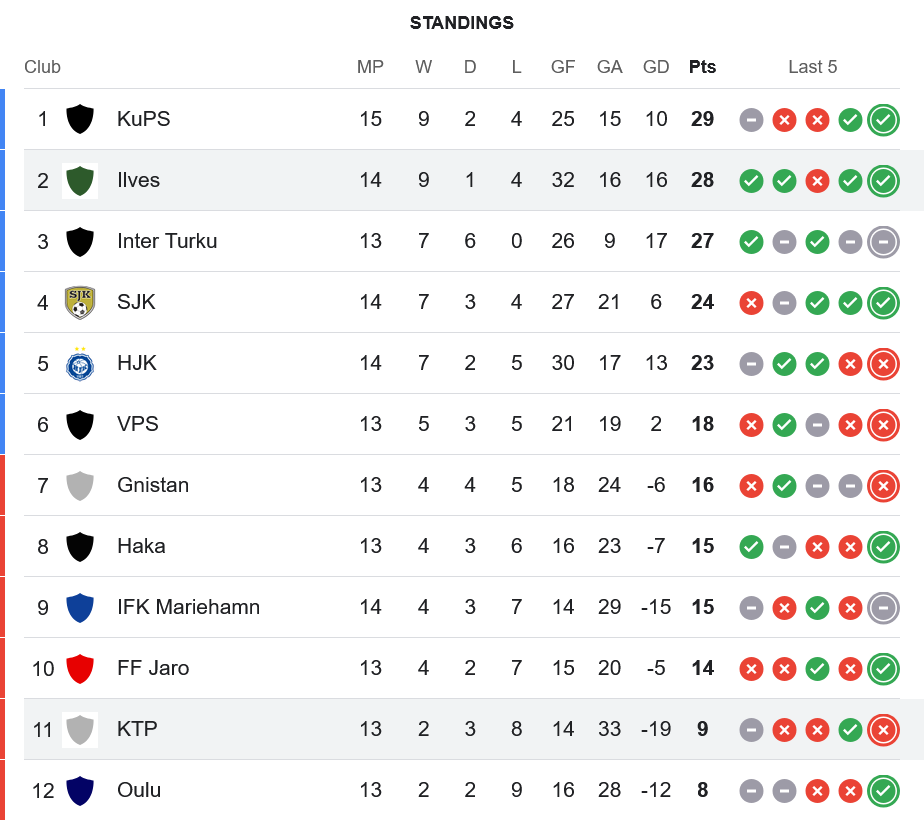Click the SJK club crest icon
The image size is (924, 837).
[80, 302]
